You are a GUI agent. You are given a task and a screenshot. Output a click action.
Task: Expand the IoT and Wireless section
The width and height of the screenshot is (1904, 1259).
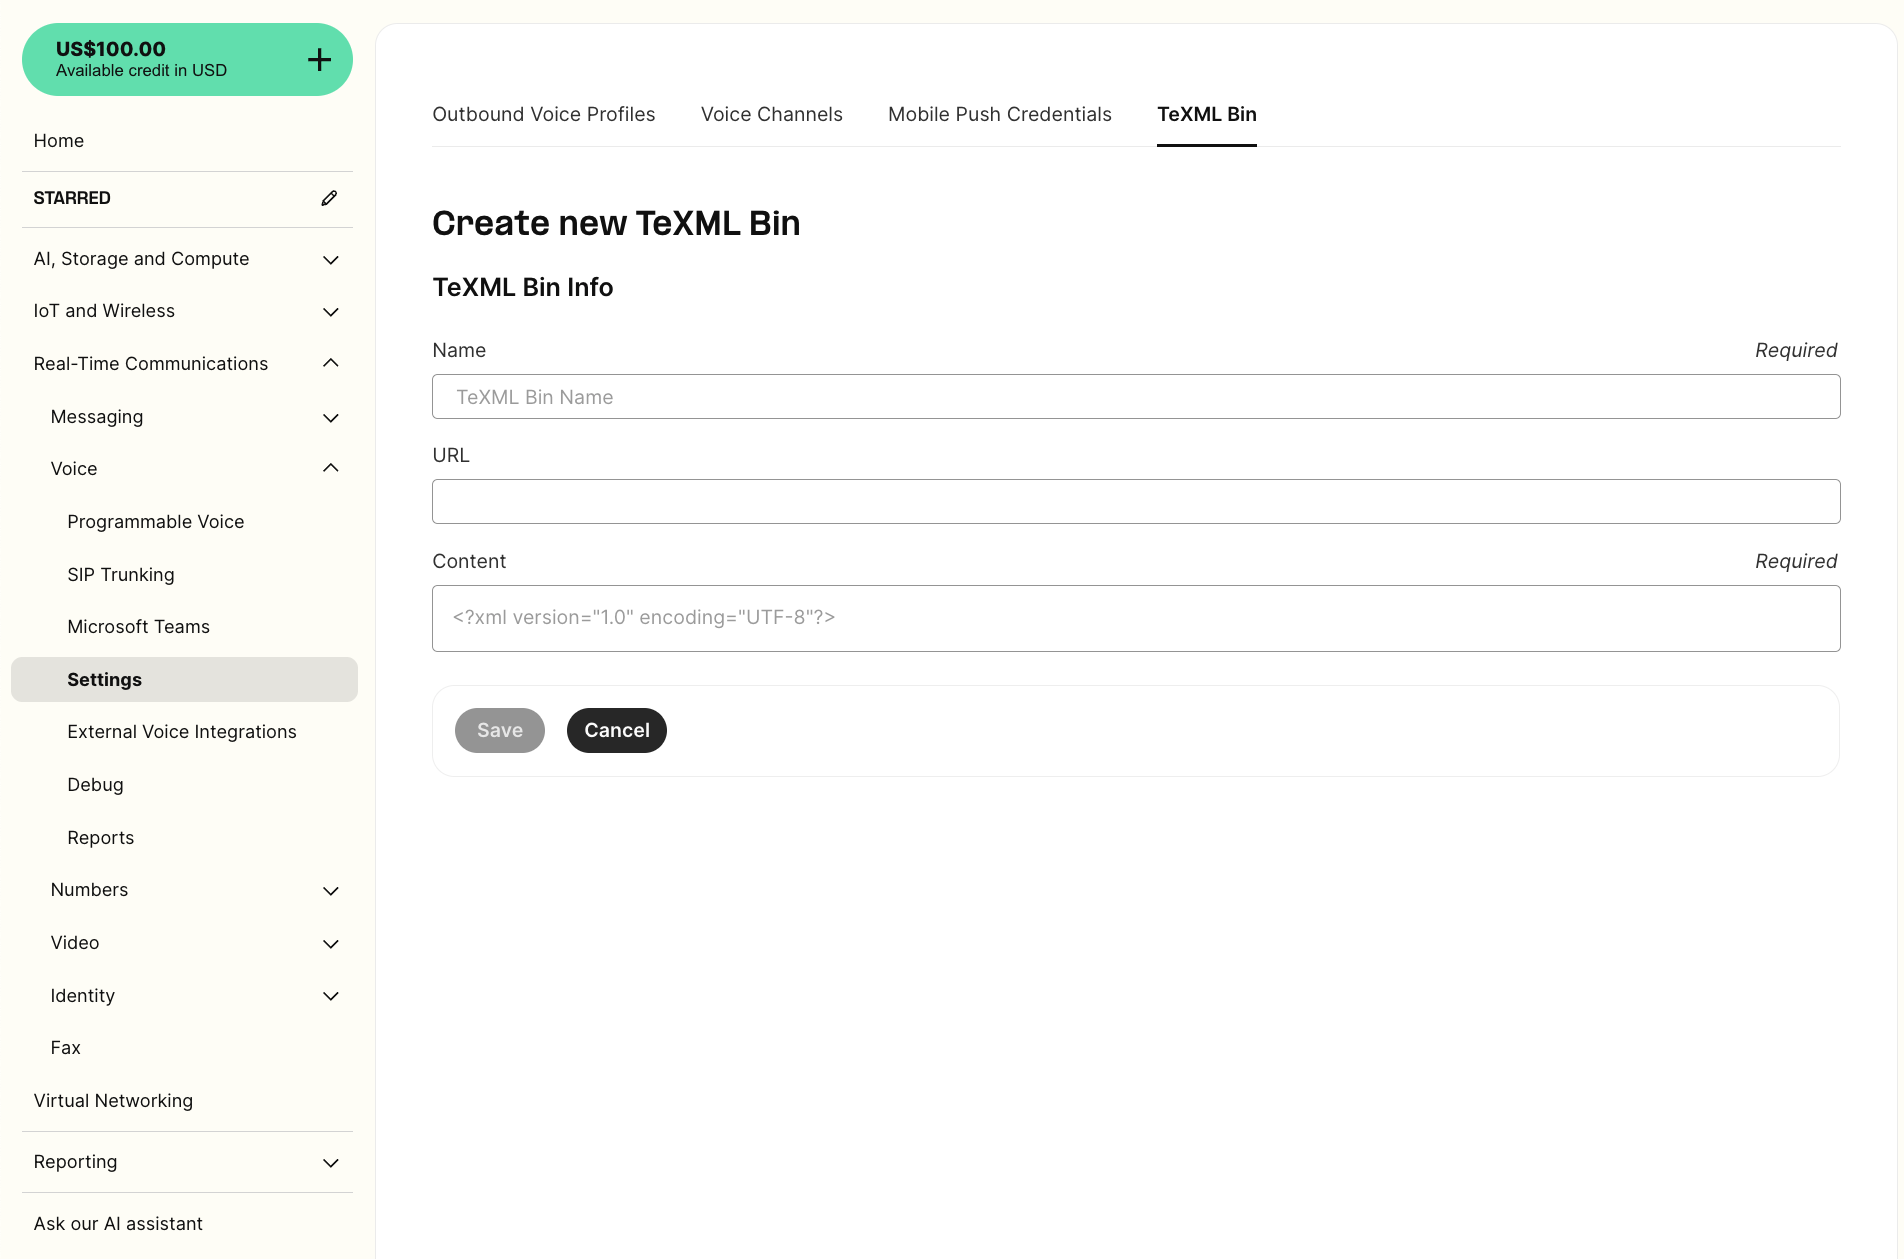point(330,311)
